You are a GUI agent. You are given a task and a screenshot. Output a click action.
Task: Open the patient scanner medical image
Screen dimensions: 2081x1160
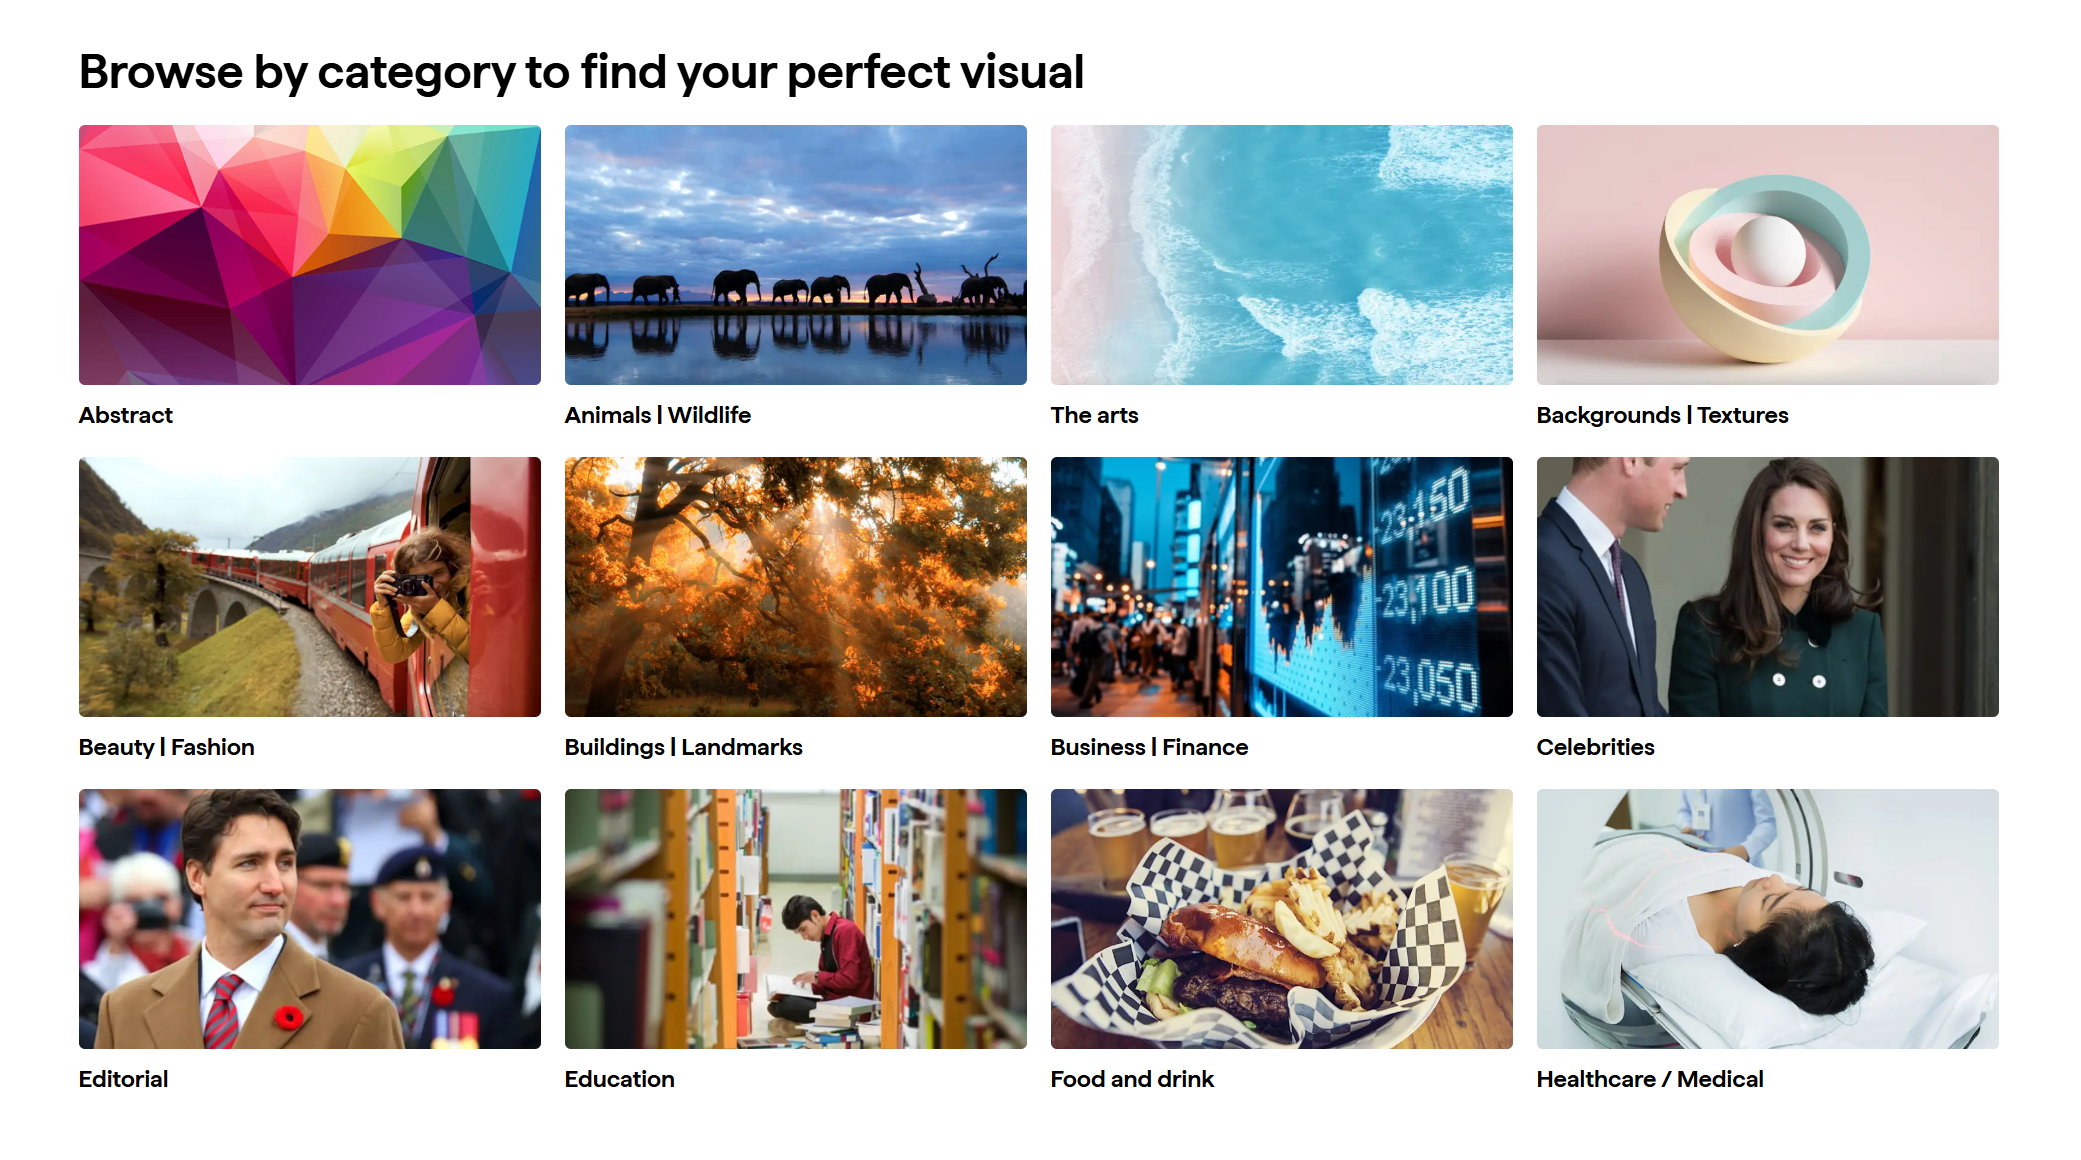point(1767,918)
